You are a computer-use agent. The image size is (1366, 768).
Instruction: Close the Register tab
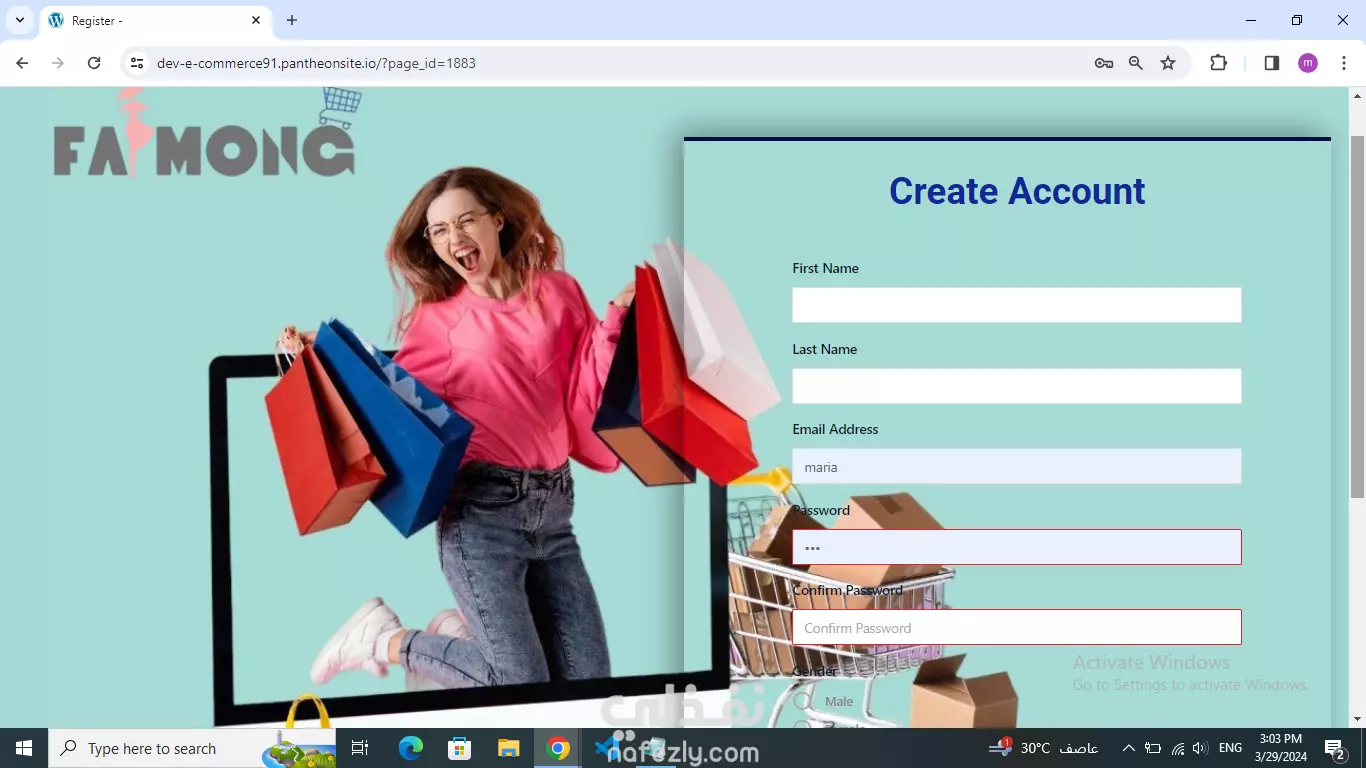[x=256, y=20]
